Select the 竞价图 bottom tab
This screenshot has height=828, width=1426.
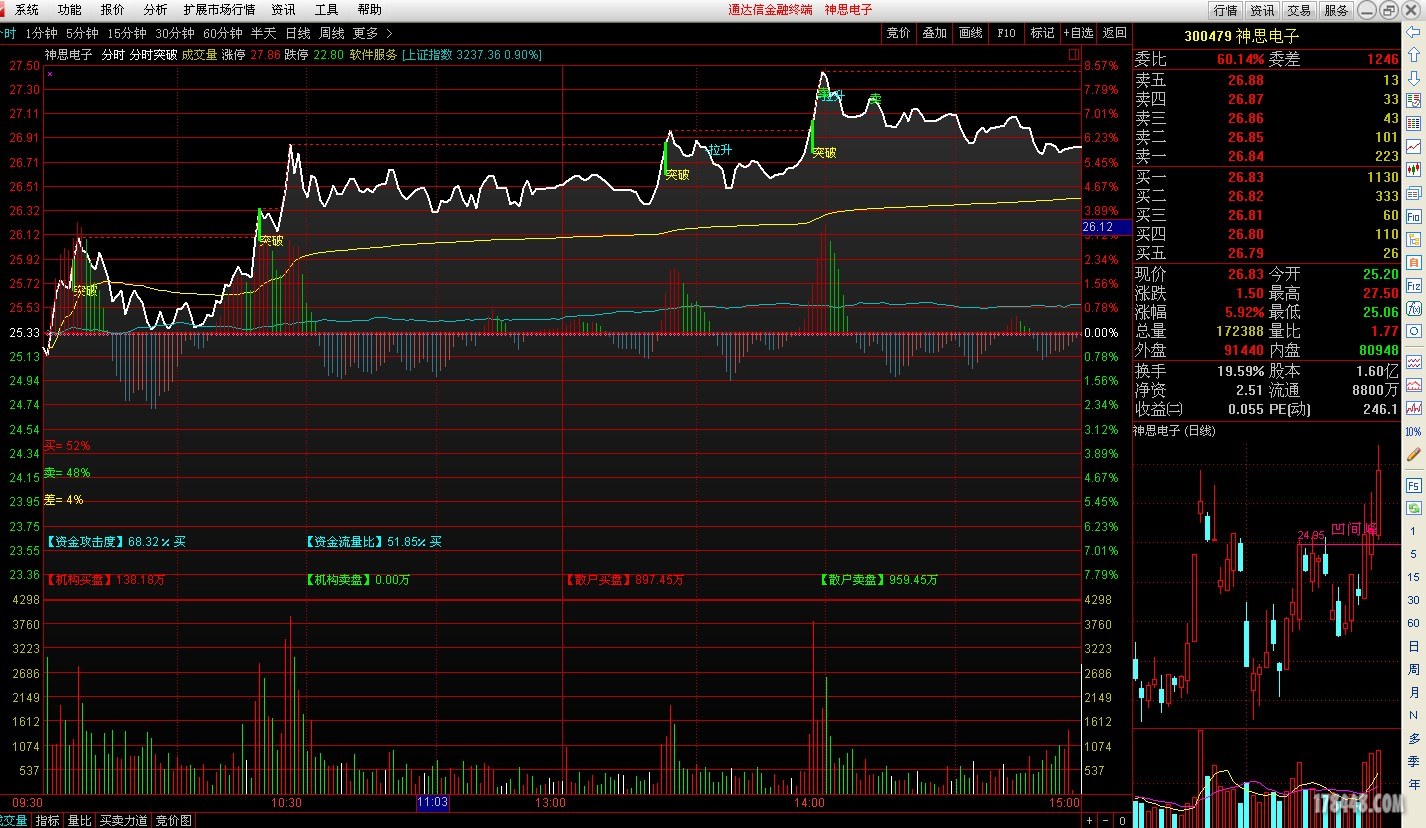[x=174, y=820]
